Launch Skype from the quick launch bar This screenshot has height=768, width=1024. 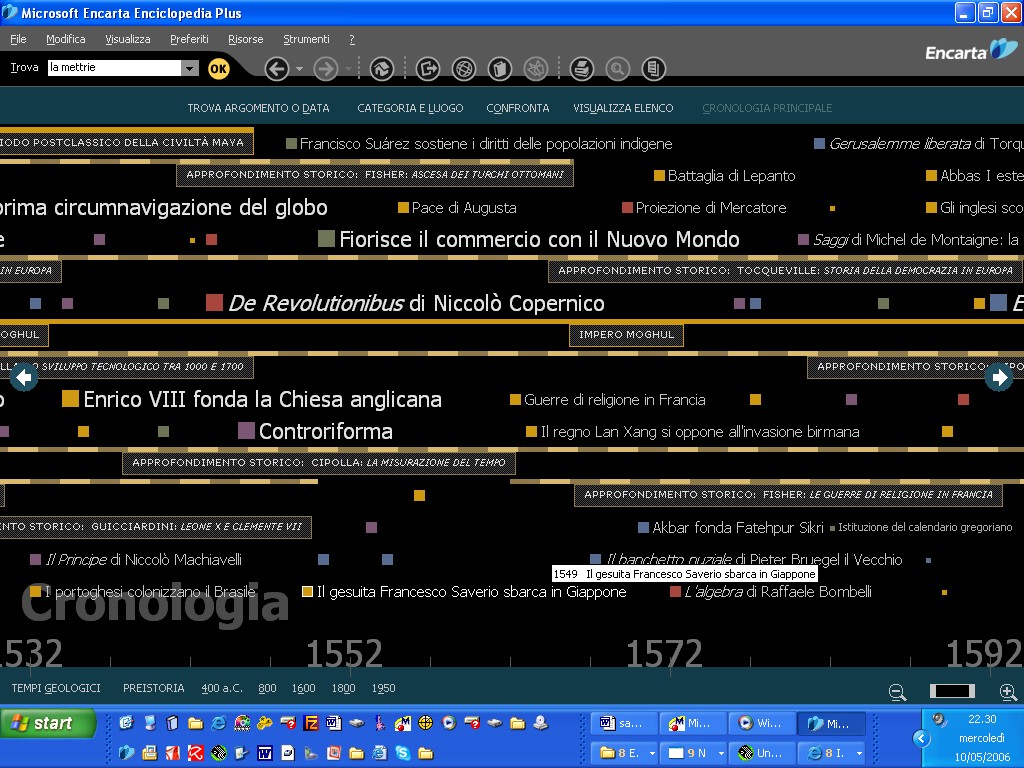[403, 754]
